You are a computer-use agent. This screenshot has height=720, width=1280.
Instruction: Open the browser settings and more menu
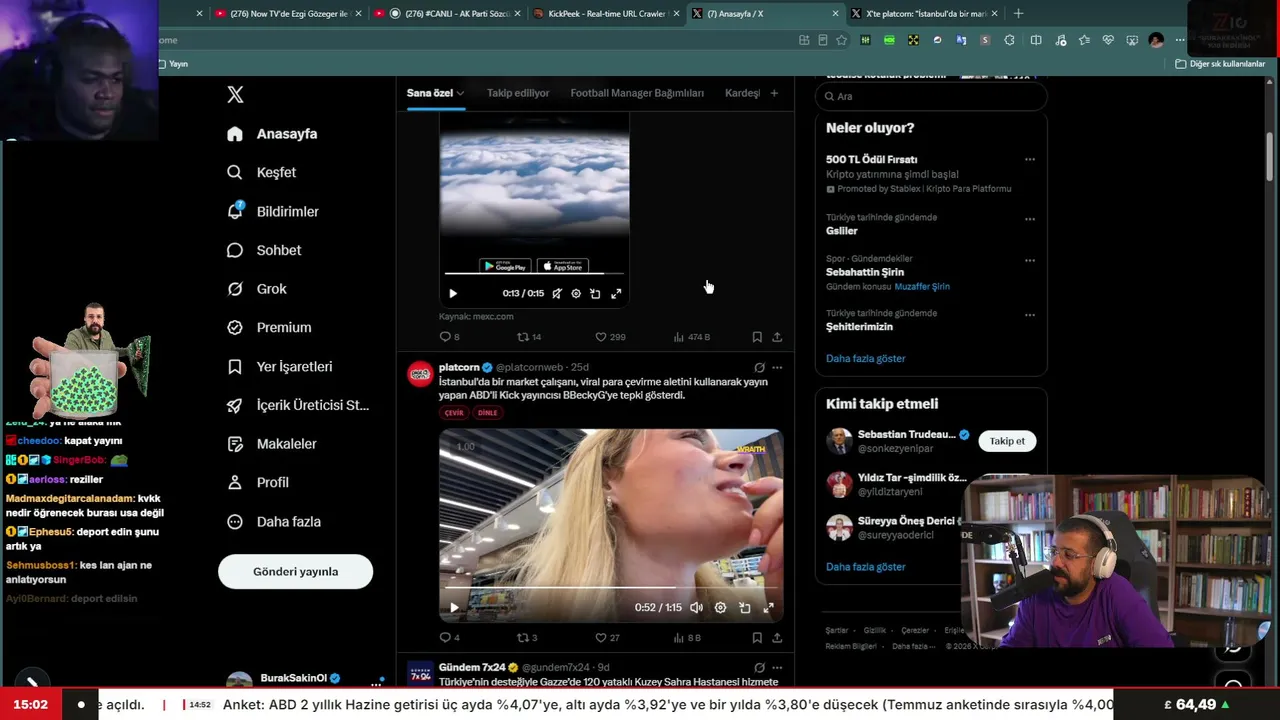pyautogui.click(x=1180, y=40)
